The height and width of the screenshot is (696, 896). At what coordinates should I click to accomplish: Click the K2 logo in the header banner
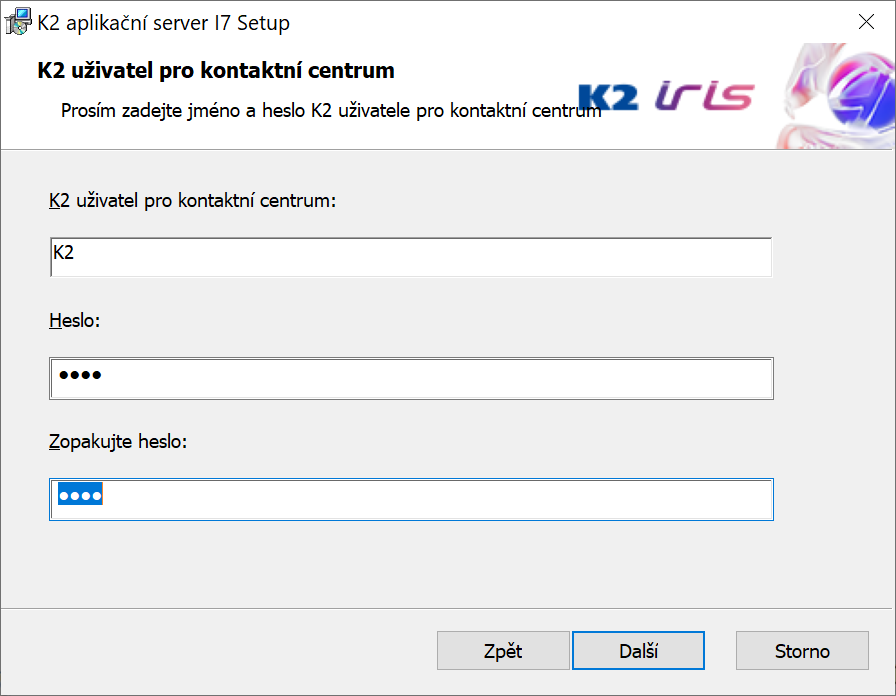point(608,97)
